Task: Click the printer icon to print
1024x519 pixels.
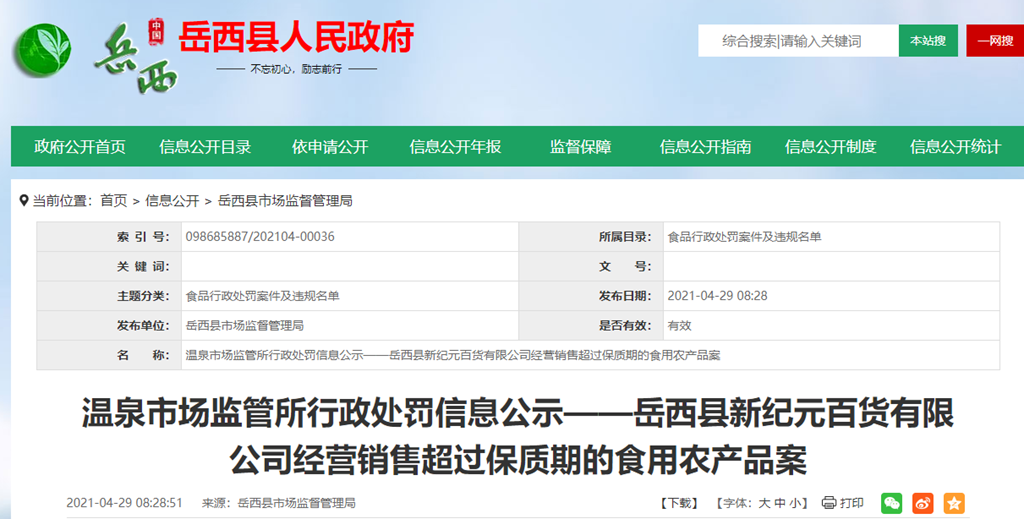Action: click(x=829, y=503)
